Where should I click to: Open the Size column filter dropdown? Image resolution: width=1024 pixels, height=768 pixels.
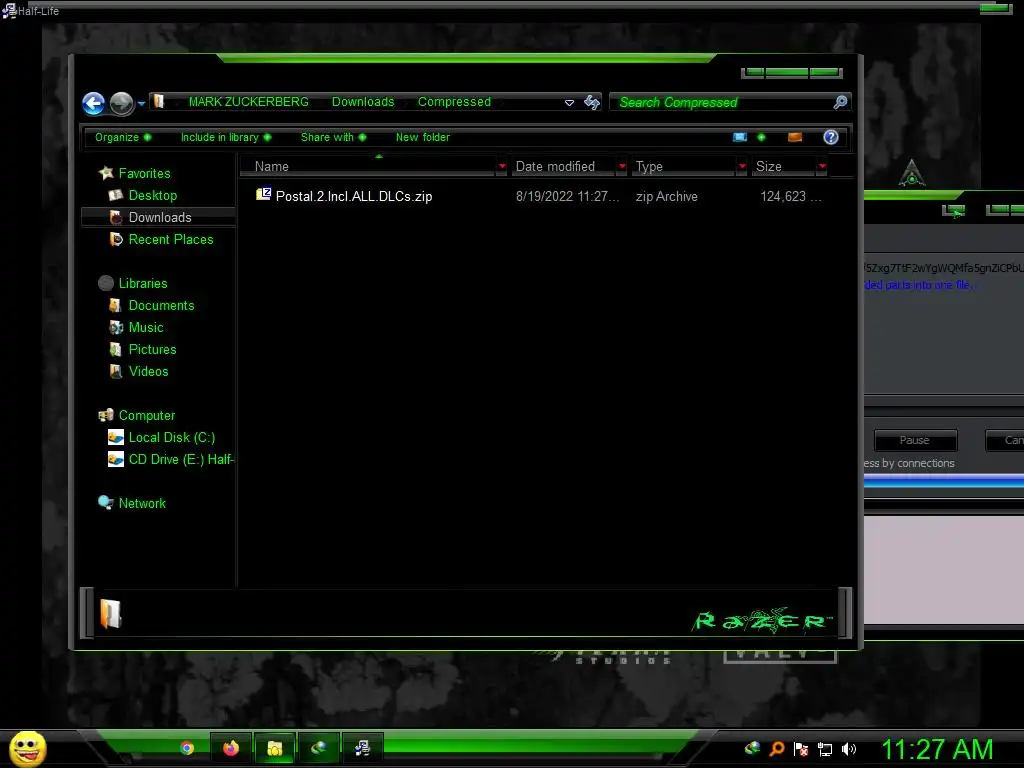click(822, 167)
